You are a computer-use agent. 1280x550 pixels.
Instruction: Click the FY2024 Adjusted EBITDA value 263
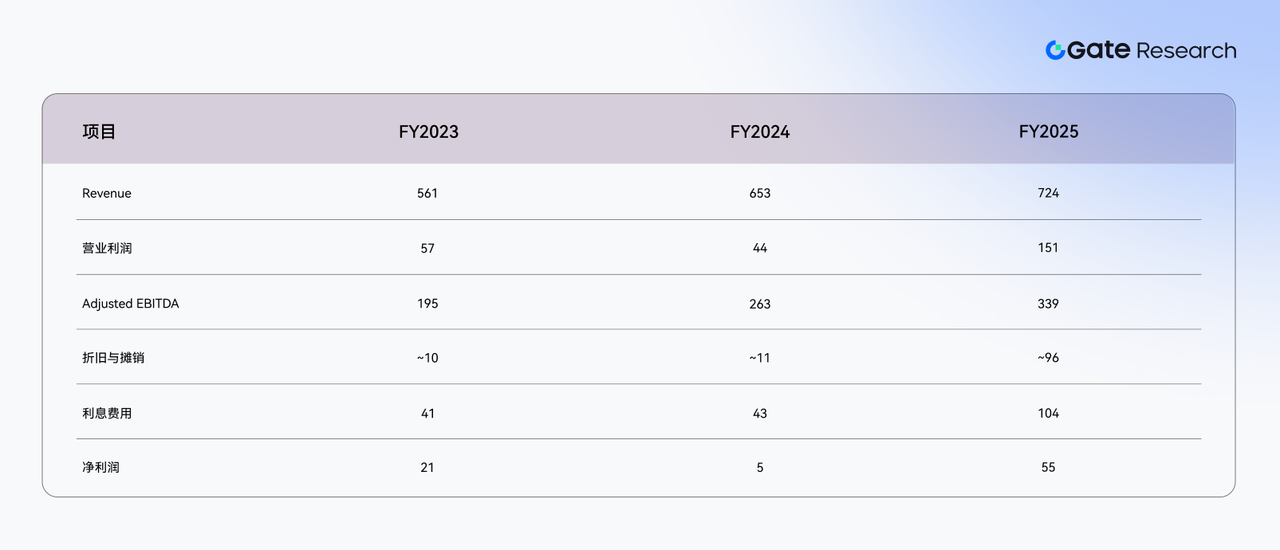point(760,304)
